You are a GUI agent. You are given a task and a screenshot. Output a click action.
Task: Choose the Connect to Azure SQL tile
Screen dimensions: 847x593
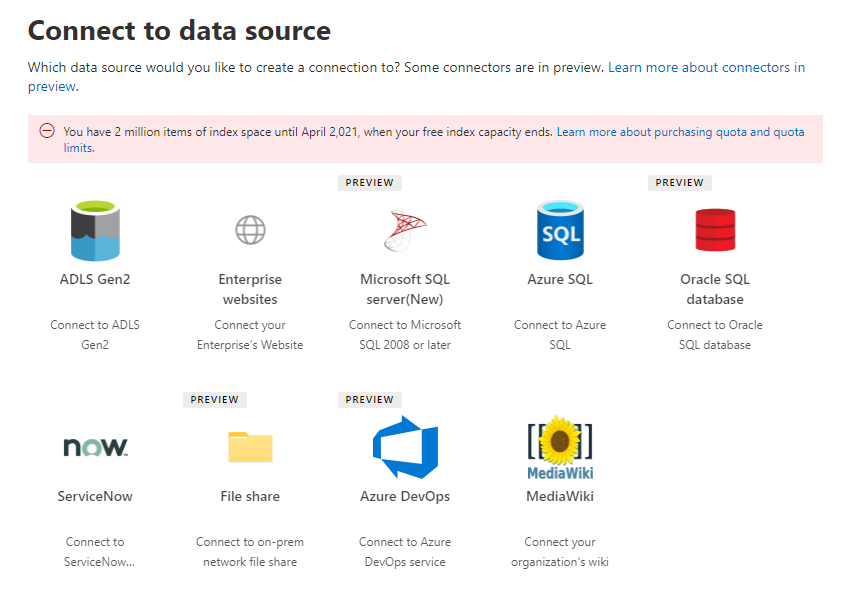pyautogui.click(x=560, y=334)
